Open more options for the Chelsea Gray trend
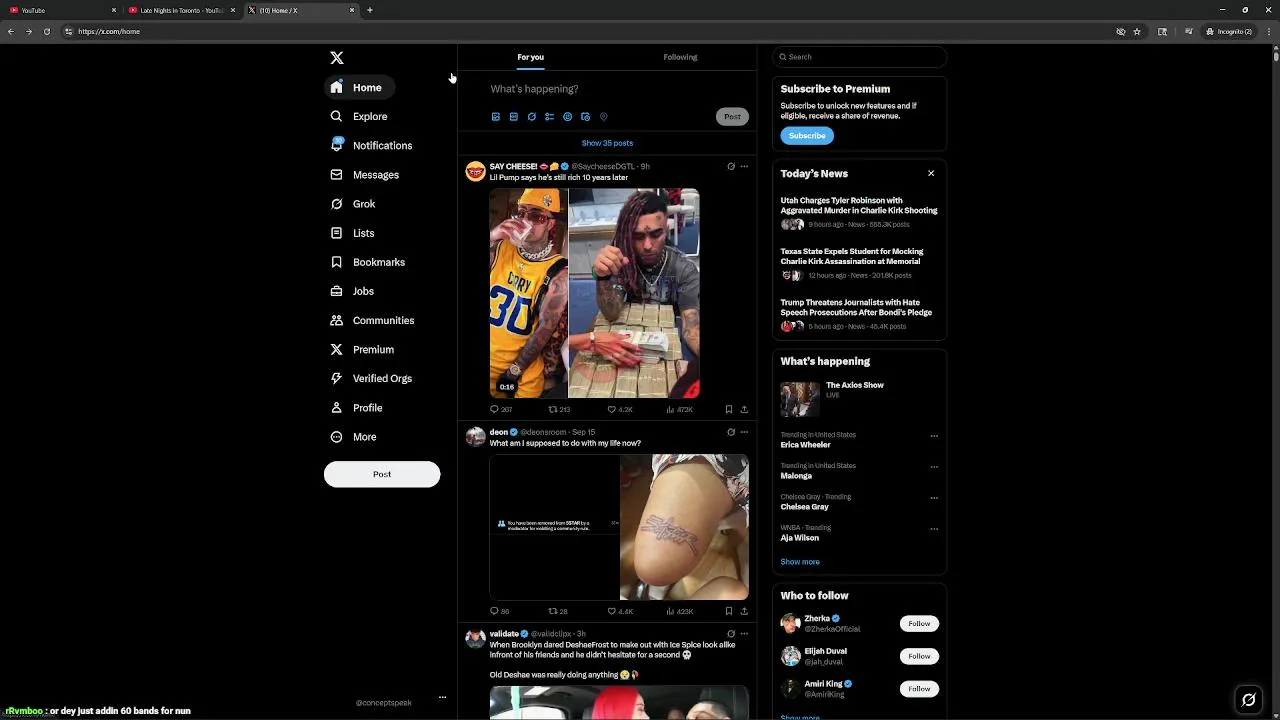This screenshot has height=720, width=1280. tap(934, 498)
